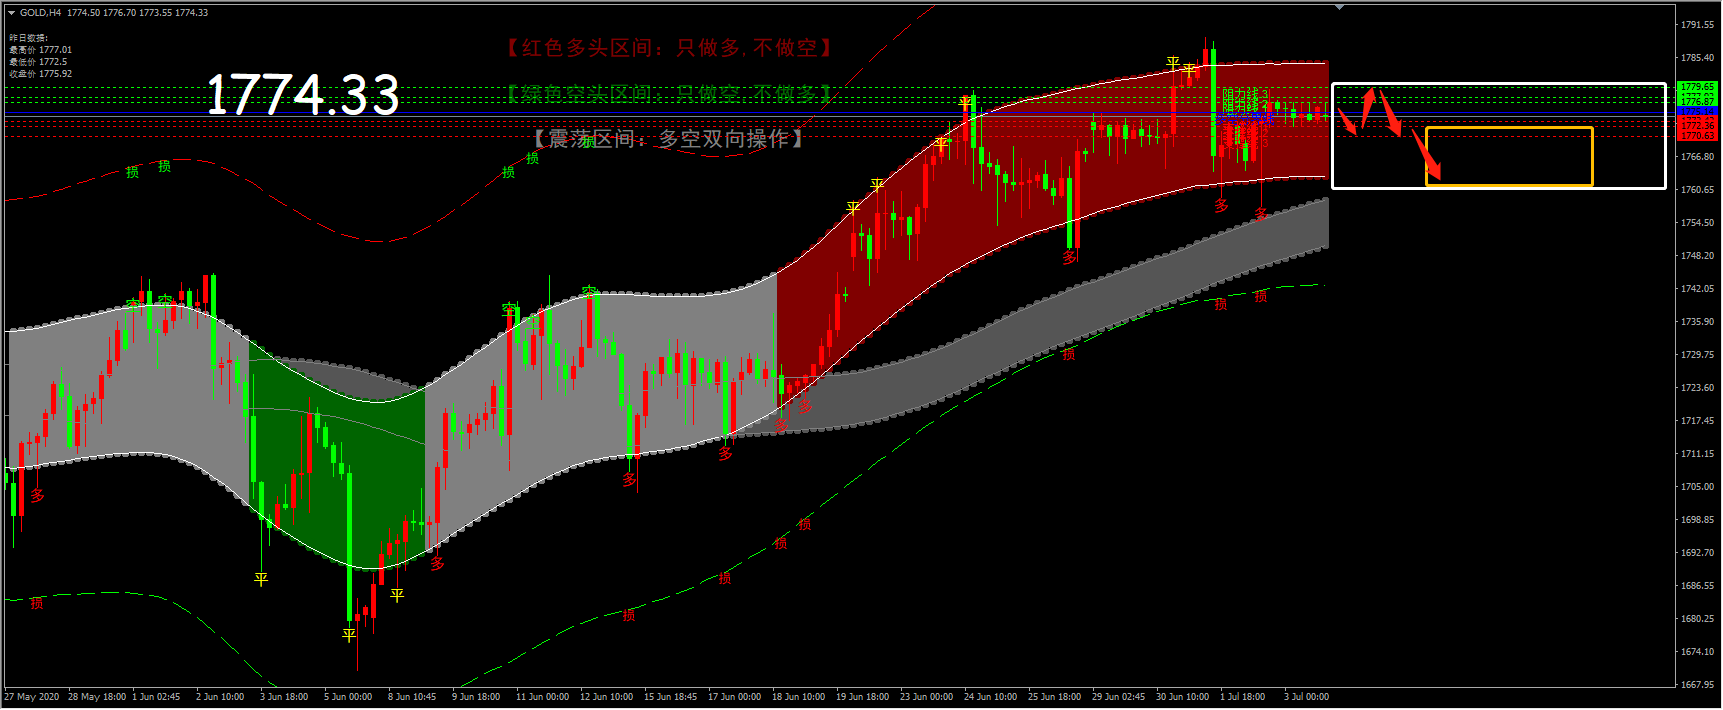This screenshot has width=1723, height=710.
Task: Click the 1674.10 price scale label
Action: (1698, 652)
